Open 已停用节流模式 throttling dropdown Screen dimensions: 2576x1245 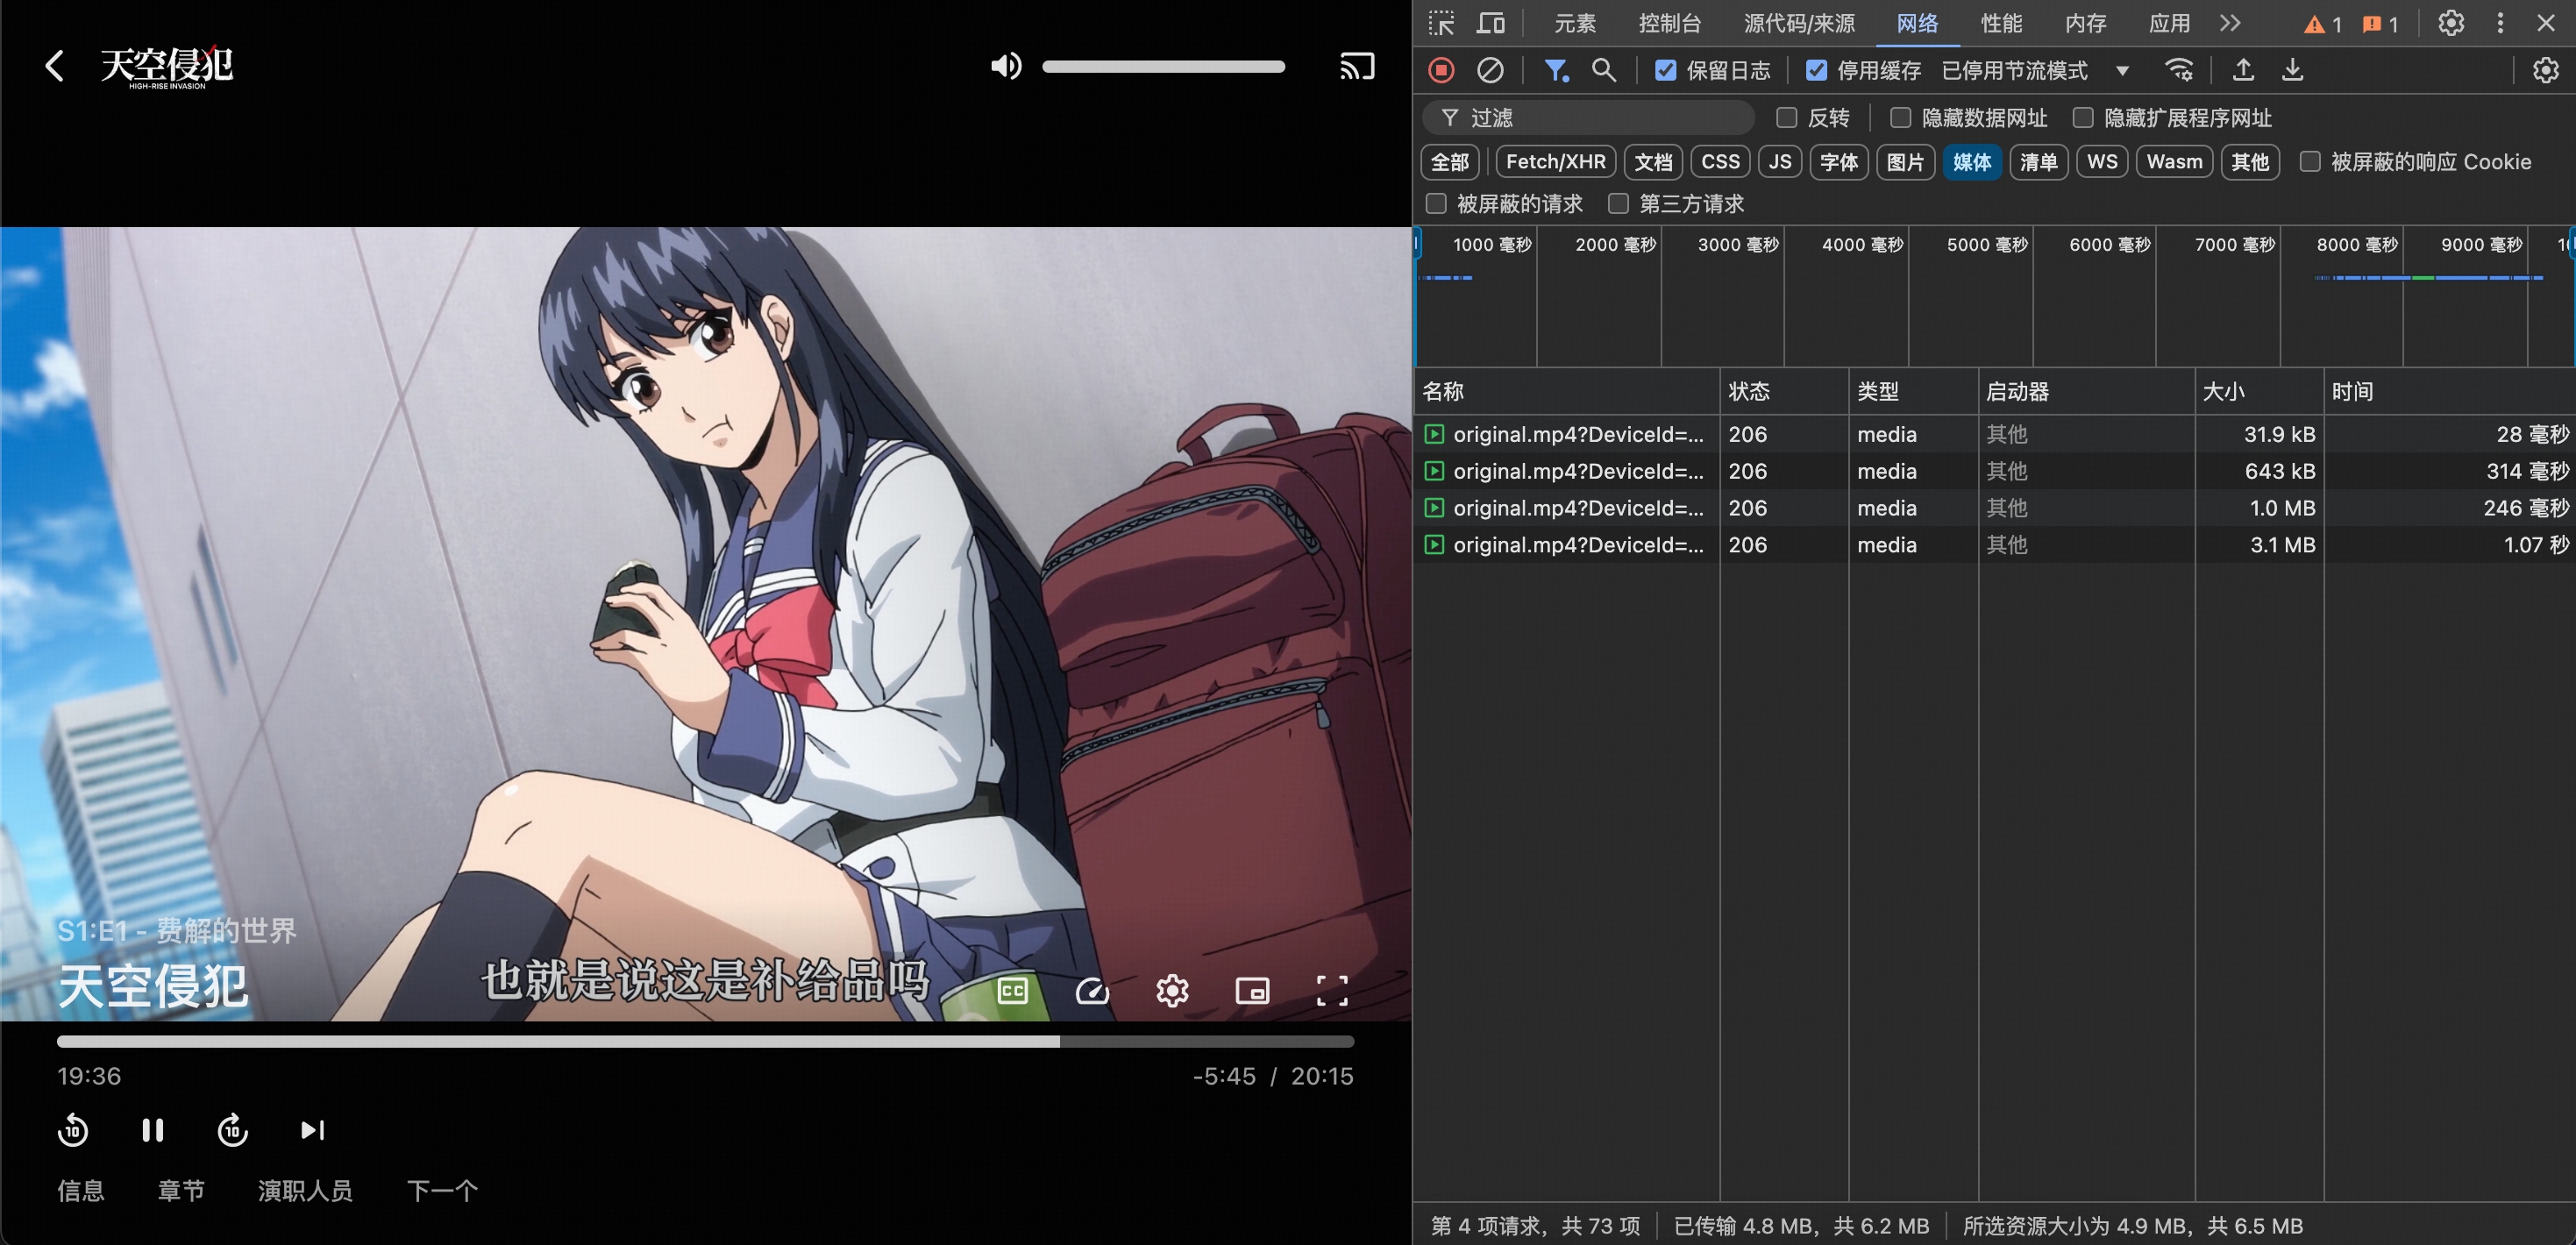[2035, 70]
